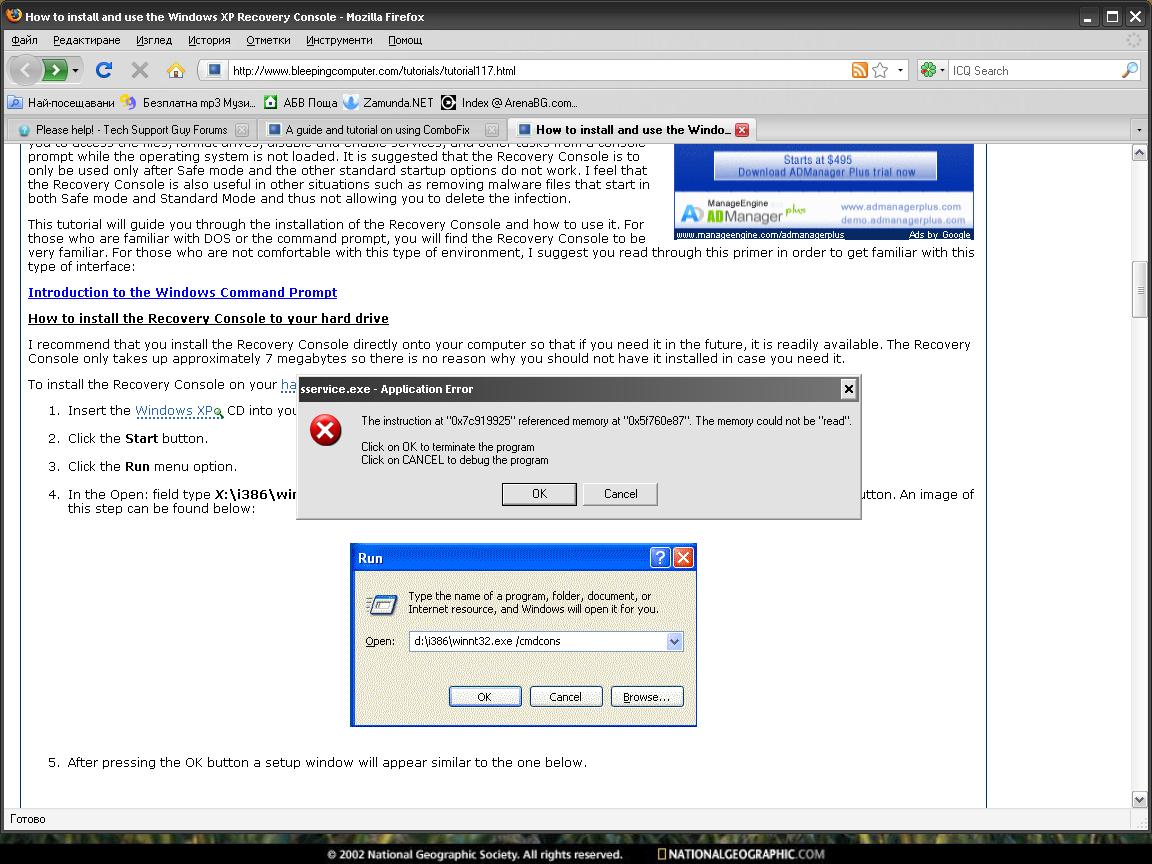Click the 'How to install the Recovery Console' heading
1152x864 pixels.
point(208,318)
